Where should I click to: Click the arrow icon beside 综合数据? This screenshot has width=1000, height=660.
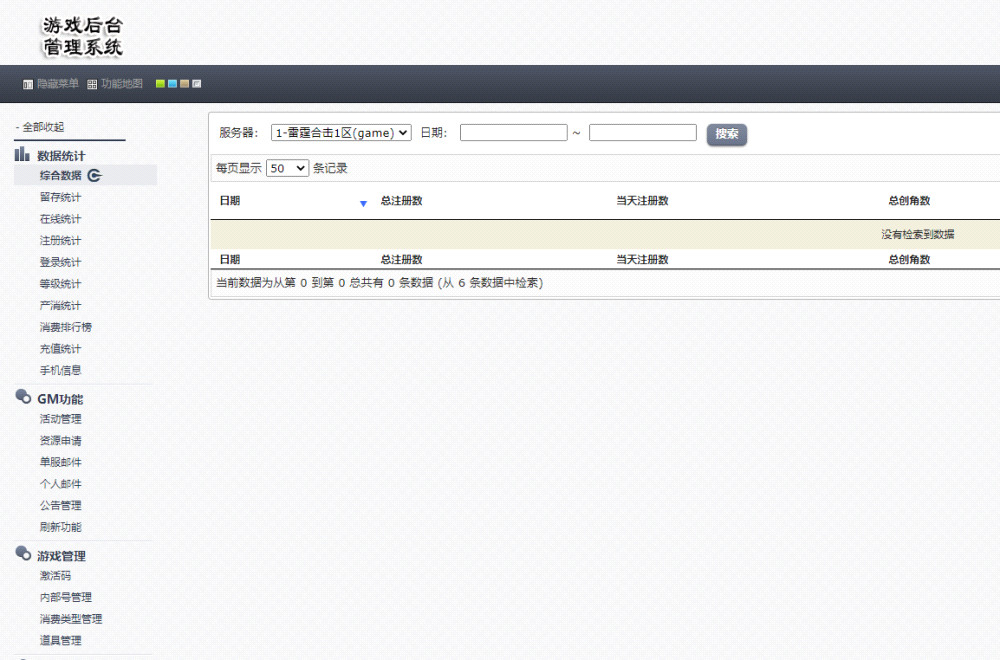pyautogui.click(x=95, y=176)
